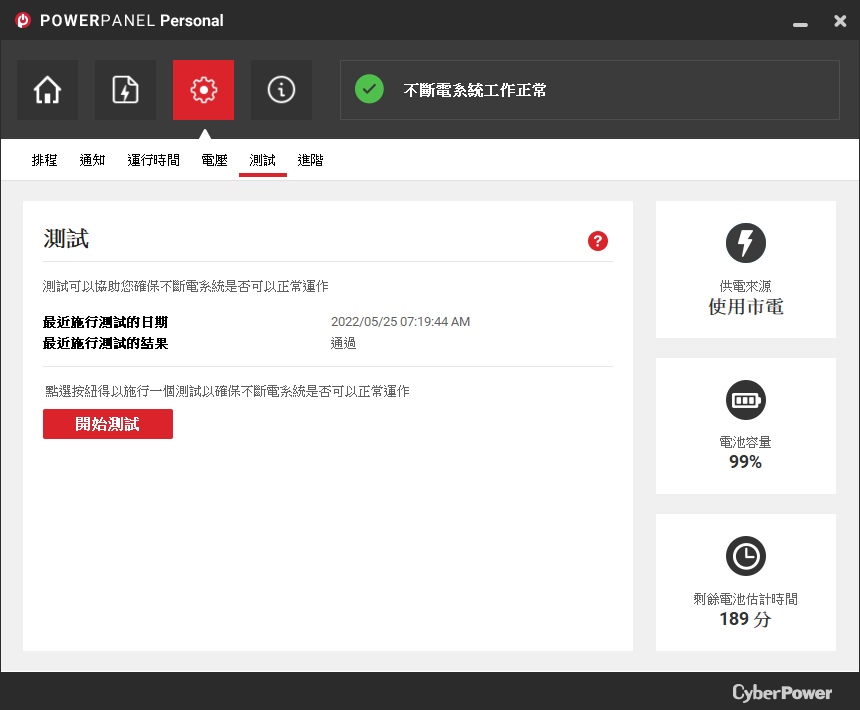Switch to the 排程 tab

[x=44, y=160]
